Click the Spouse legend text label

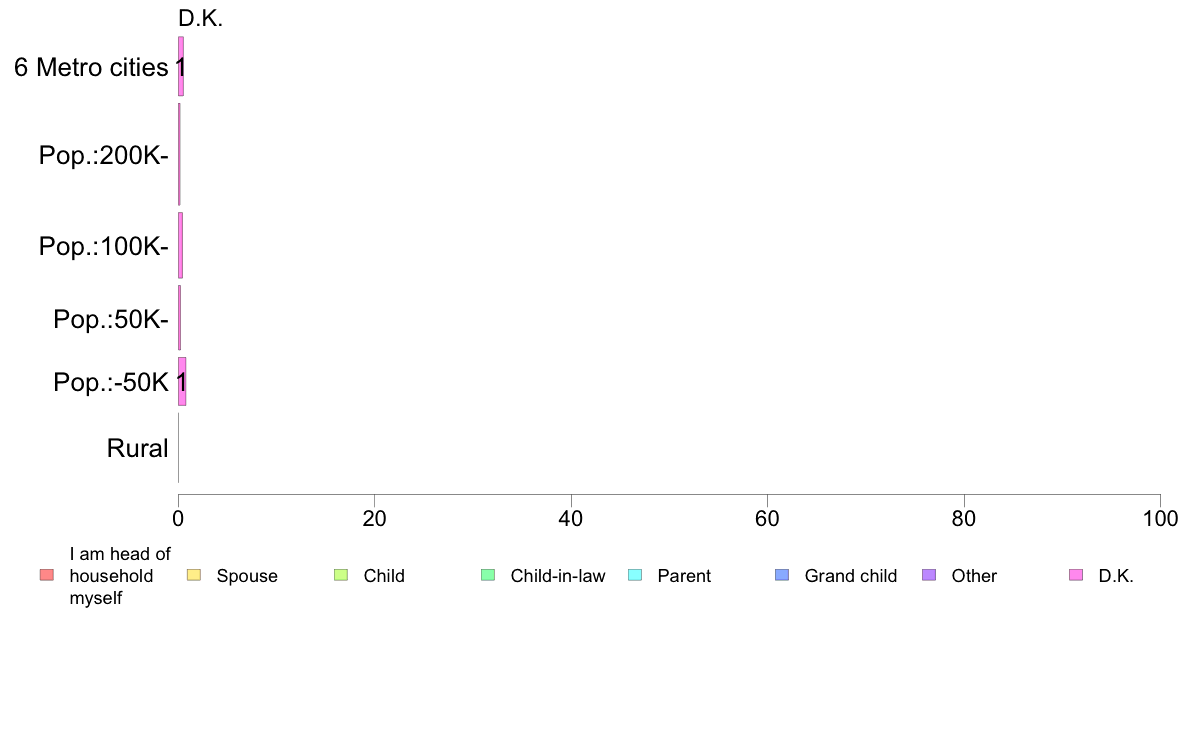[247, 576]
